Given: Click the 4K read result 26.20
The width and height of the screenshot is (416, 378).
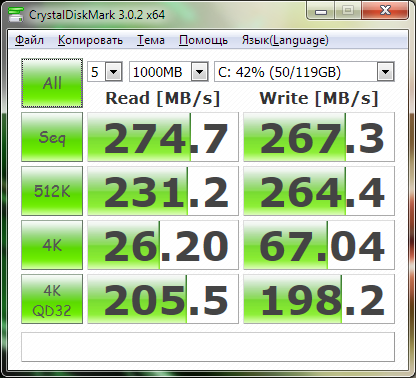Looking at the screenshot, I should pos(163,245).
